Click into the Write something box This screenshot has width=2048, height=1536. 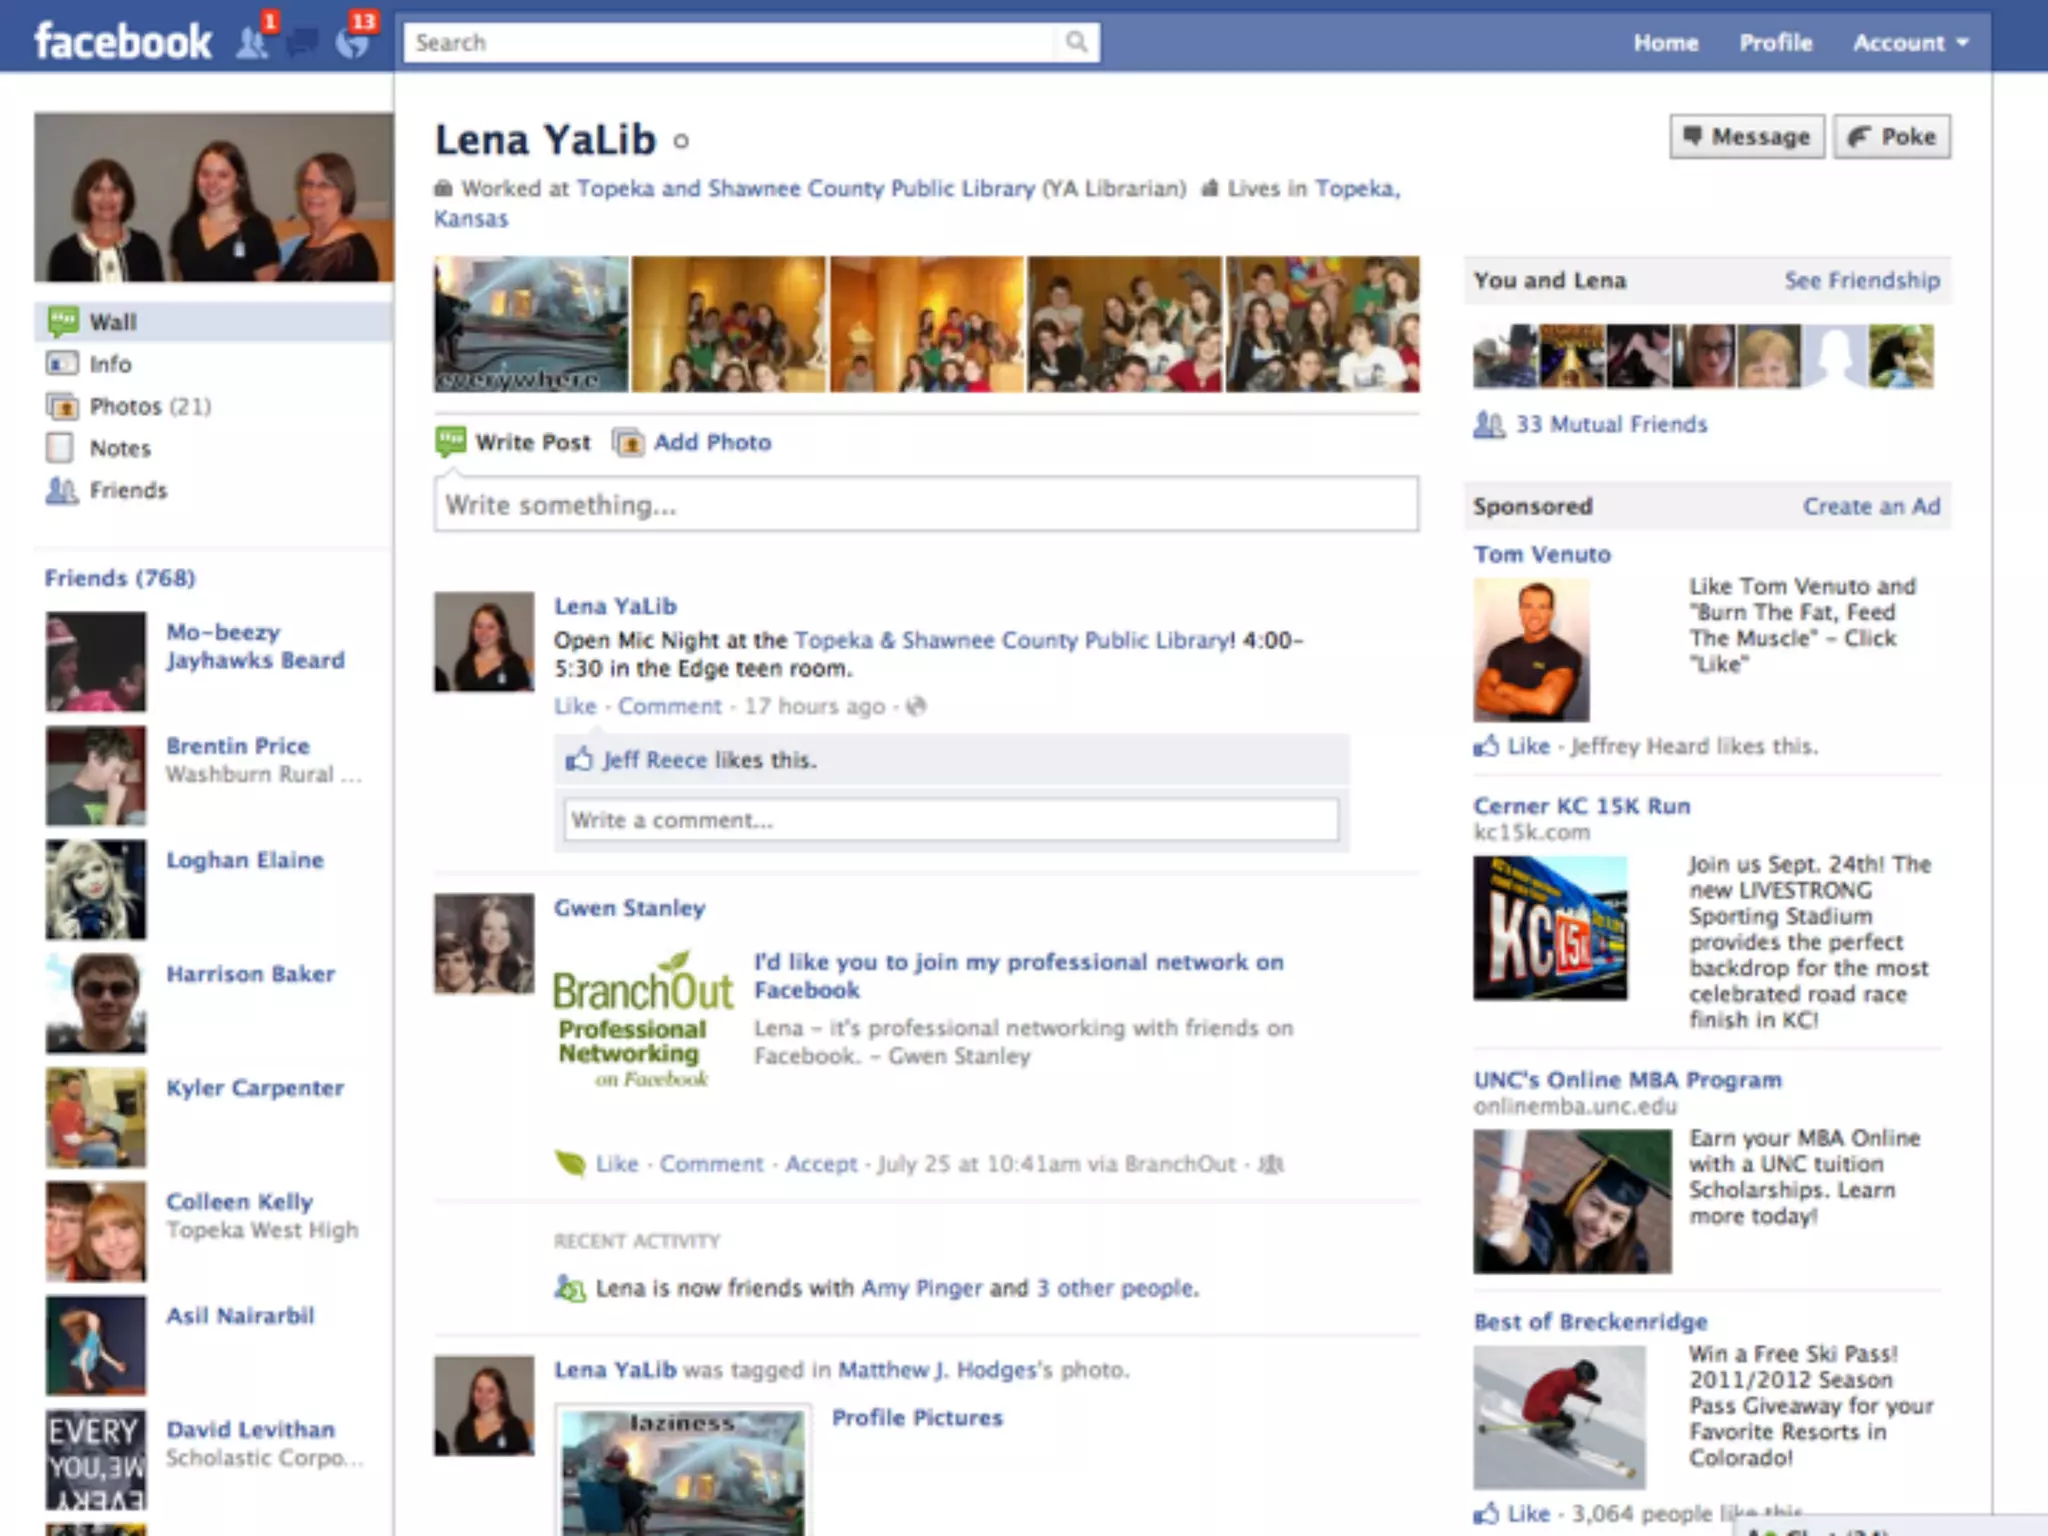click(925, 505)
